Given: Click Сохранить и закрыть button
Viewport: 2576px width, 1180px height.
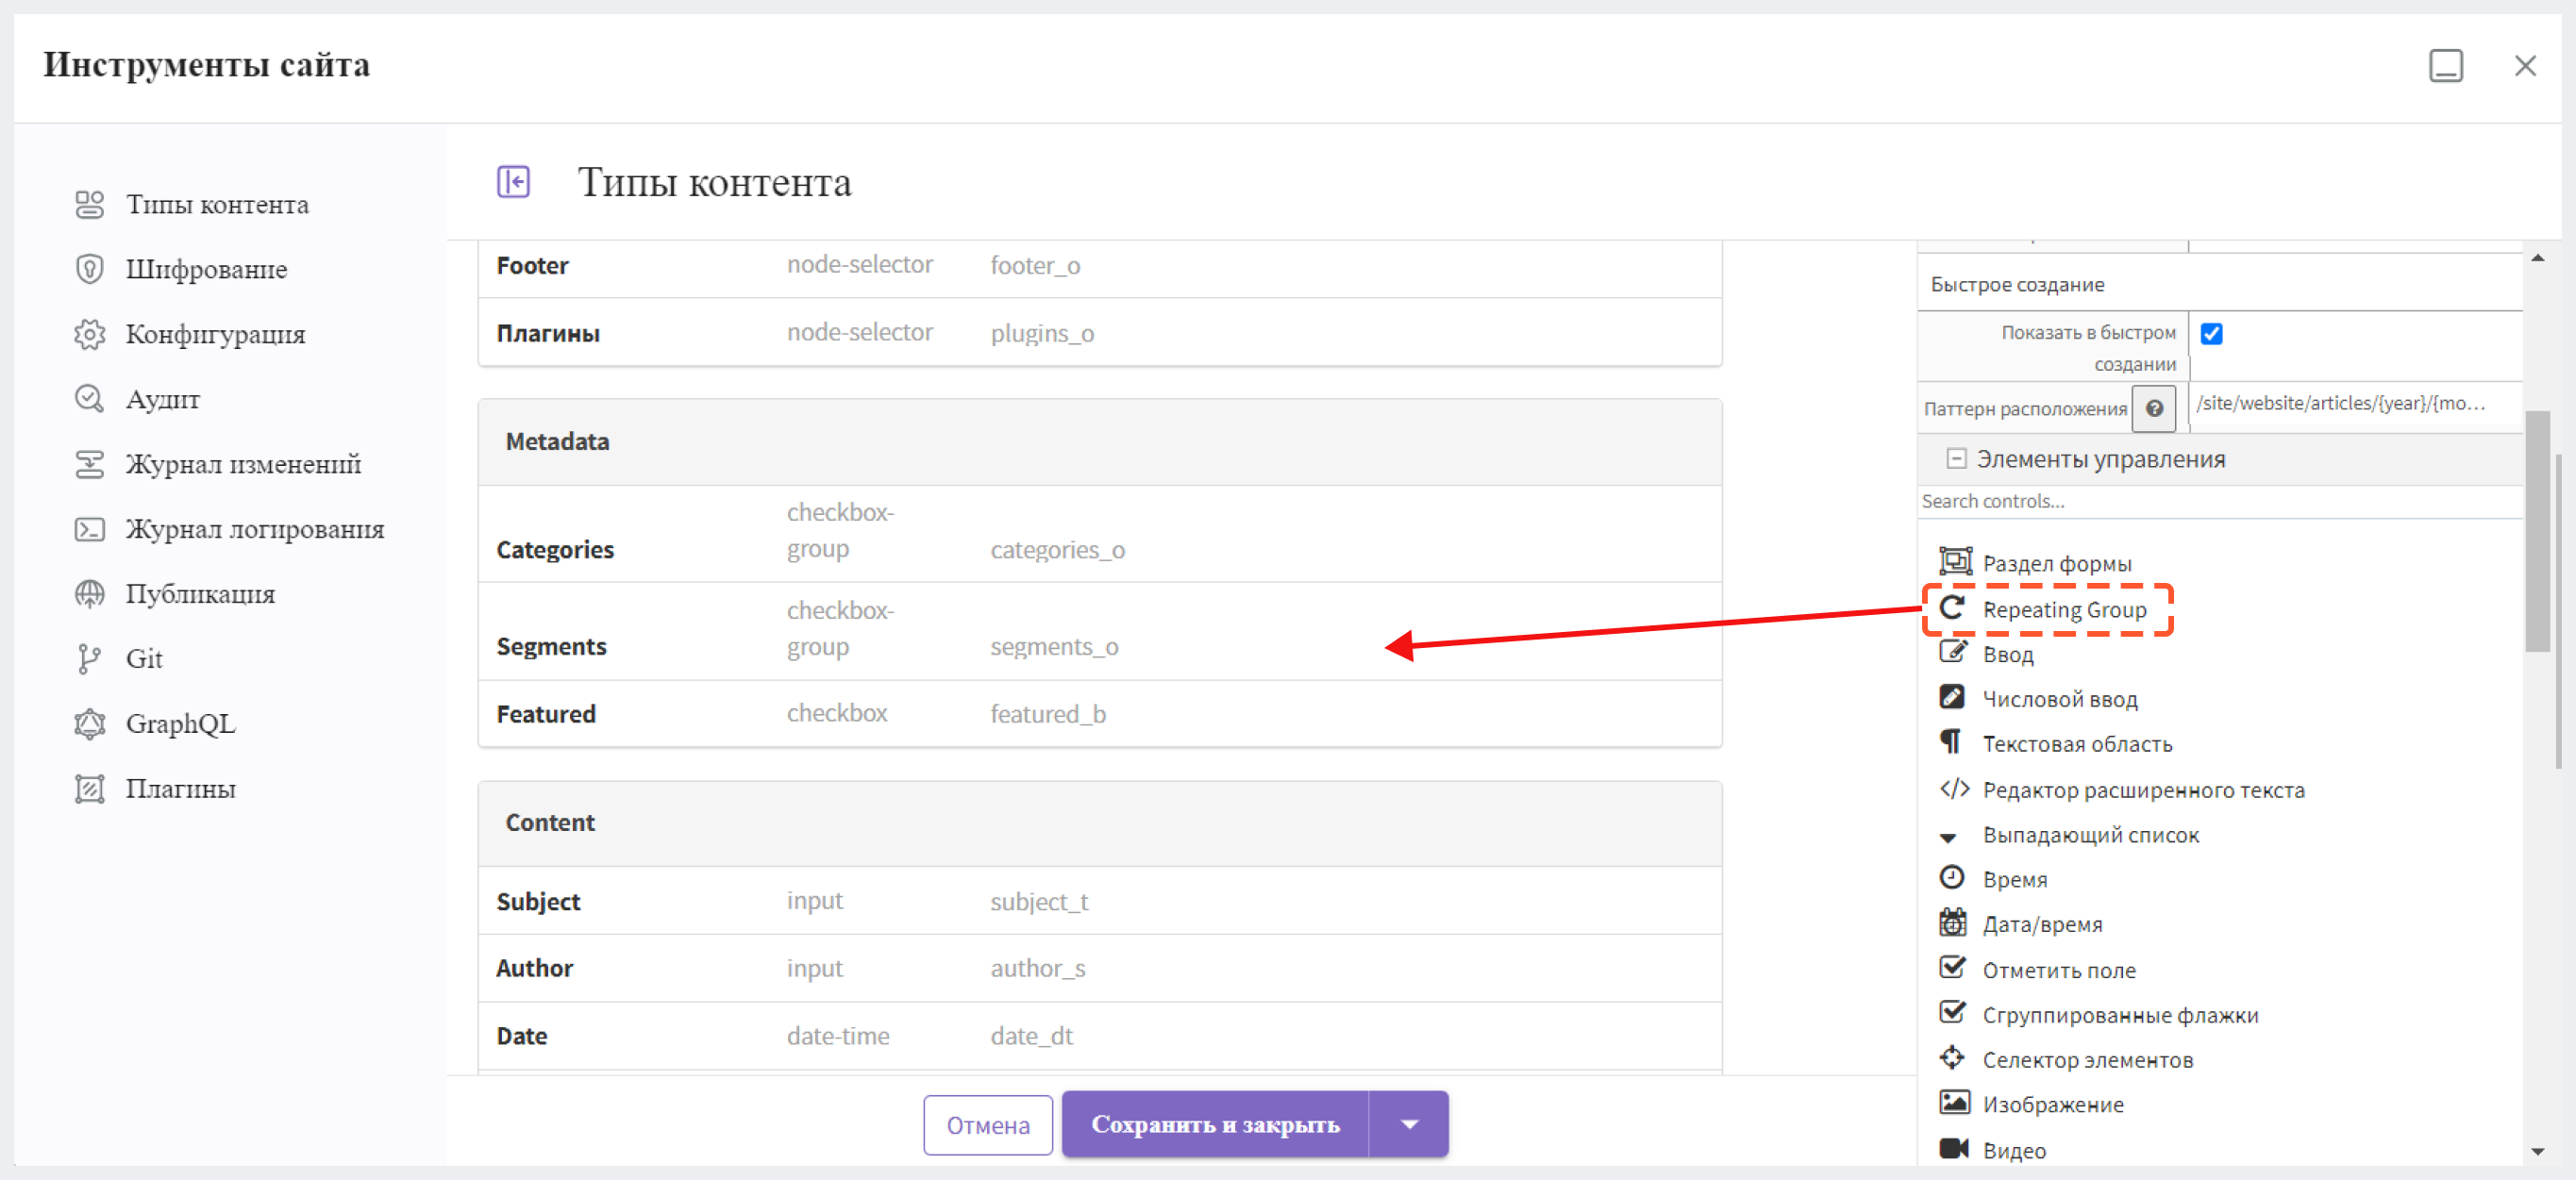Looking at the screenshot, I should click(1215, 1124).
